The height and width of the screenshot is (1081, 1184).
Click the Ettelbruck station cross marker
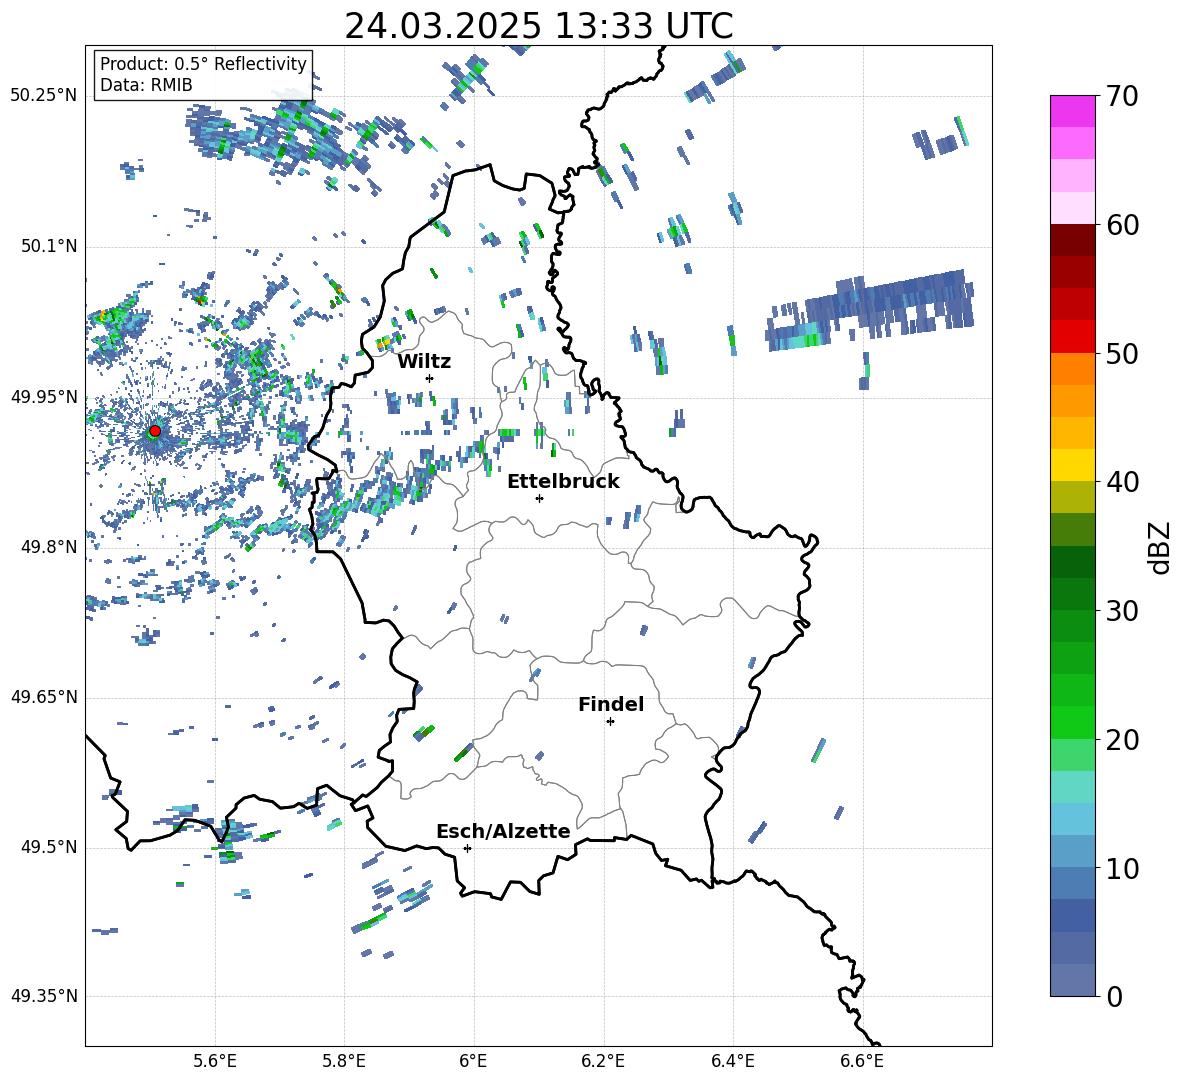coord(539,498)
